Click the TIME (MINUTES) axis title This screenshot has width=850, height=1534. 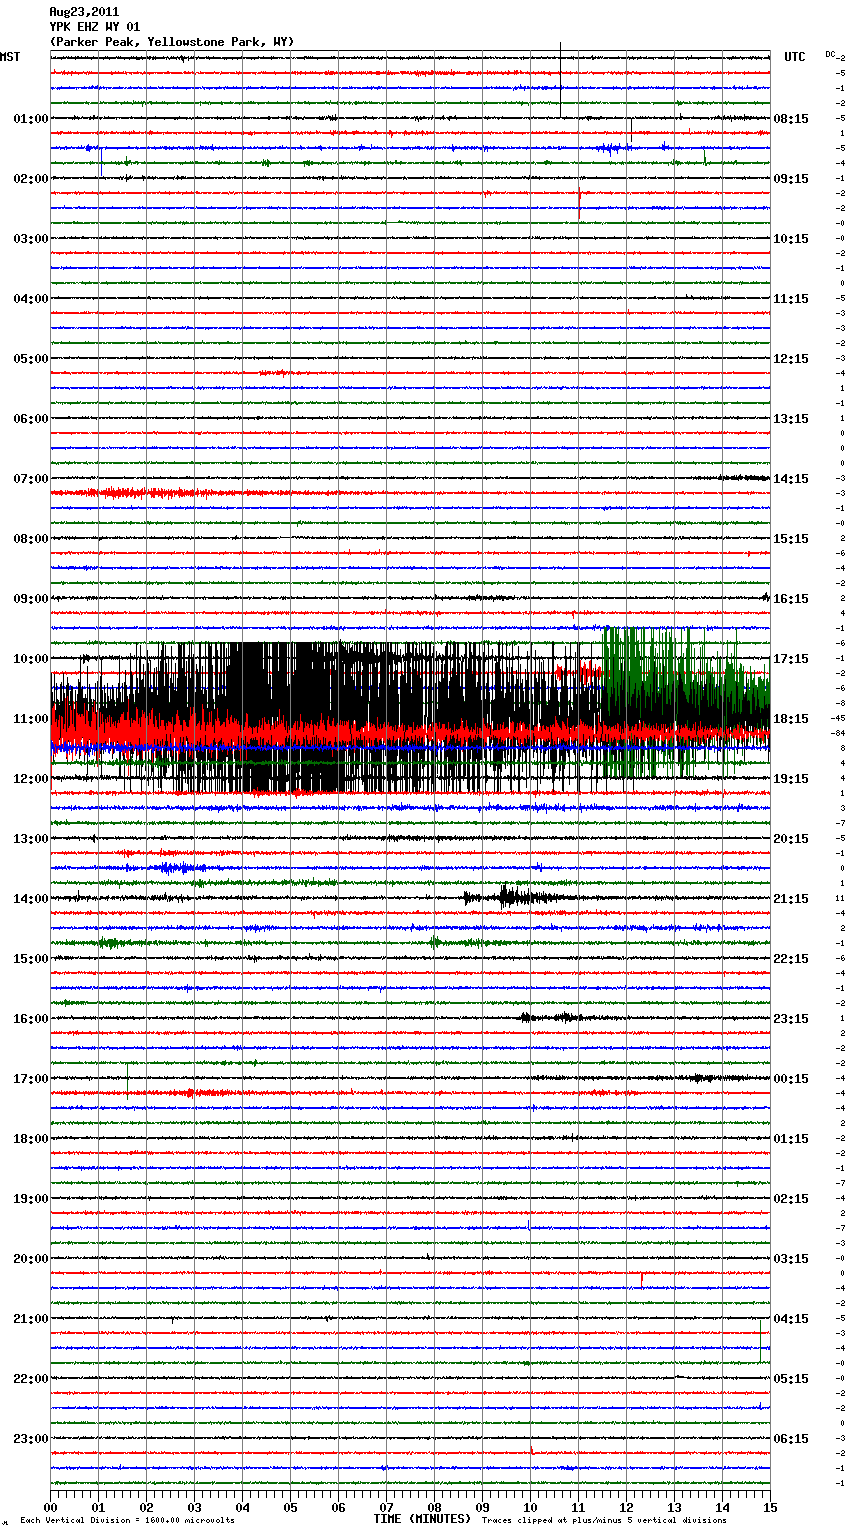click(x=422, y=1519)
